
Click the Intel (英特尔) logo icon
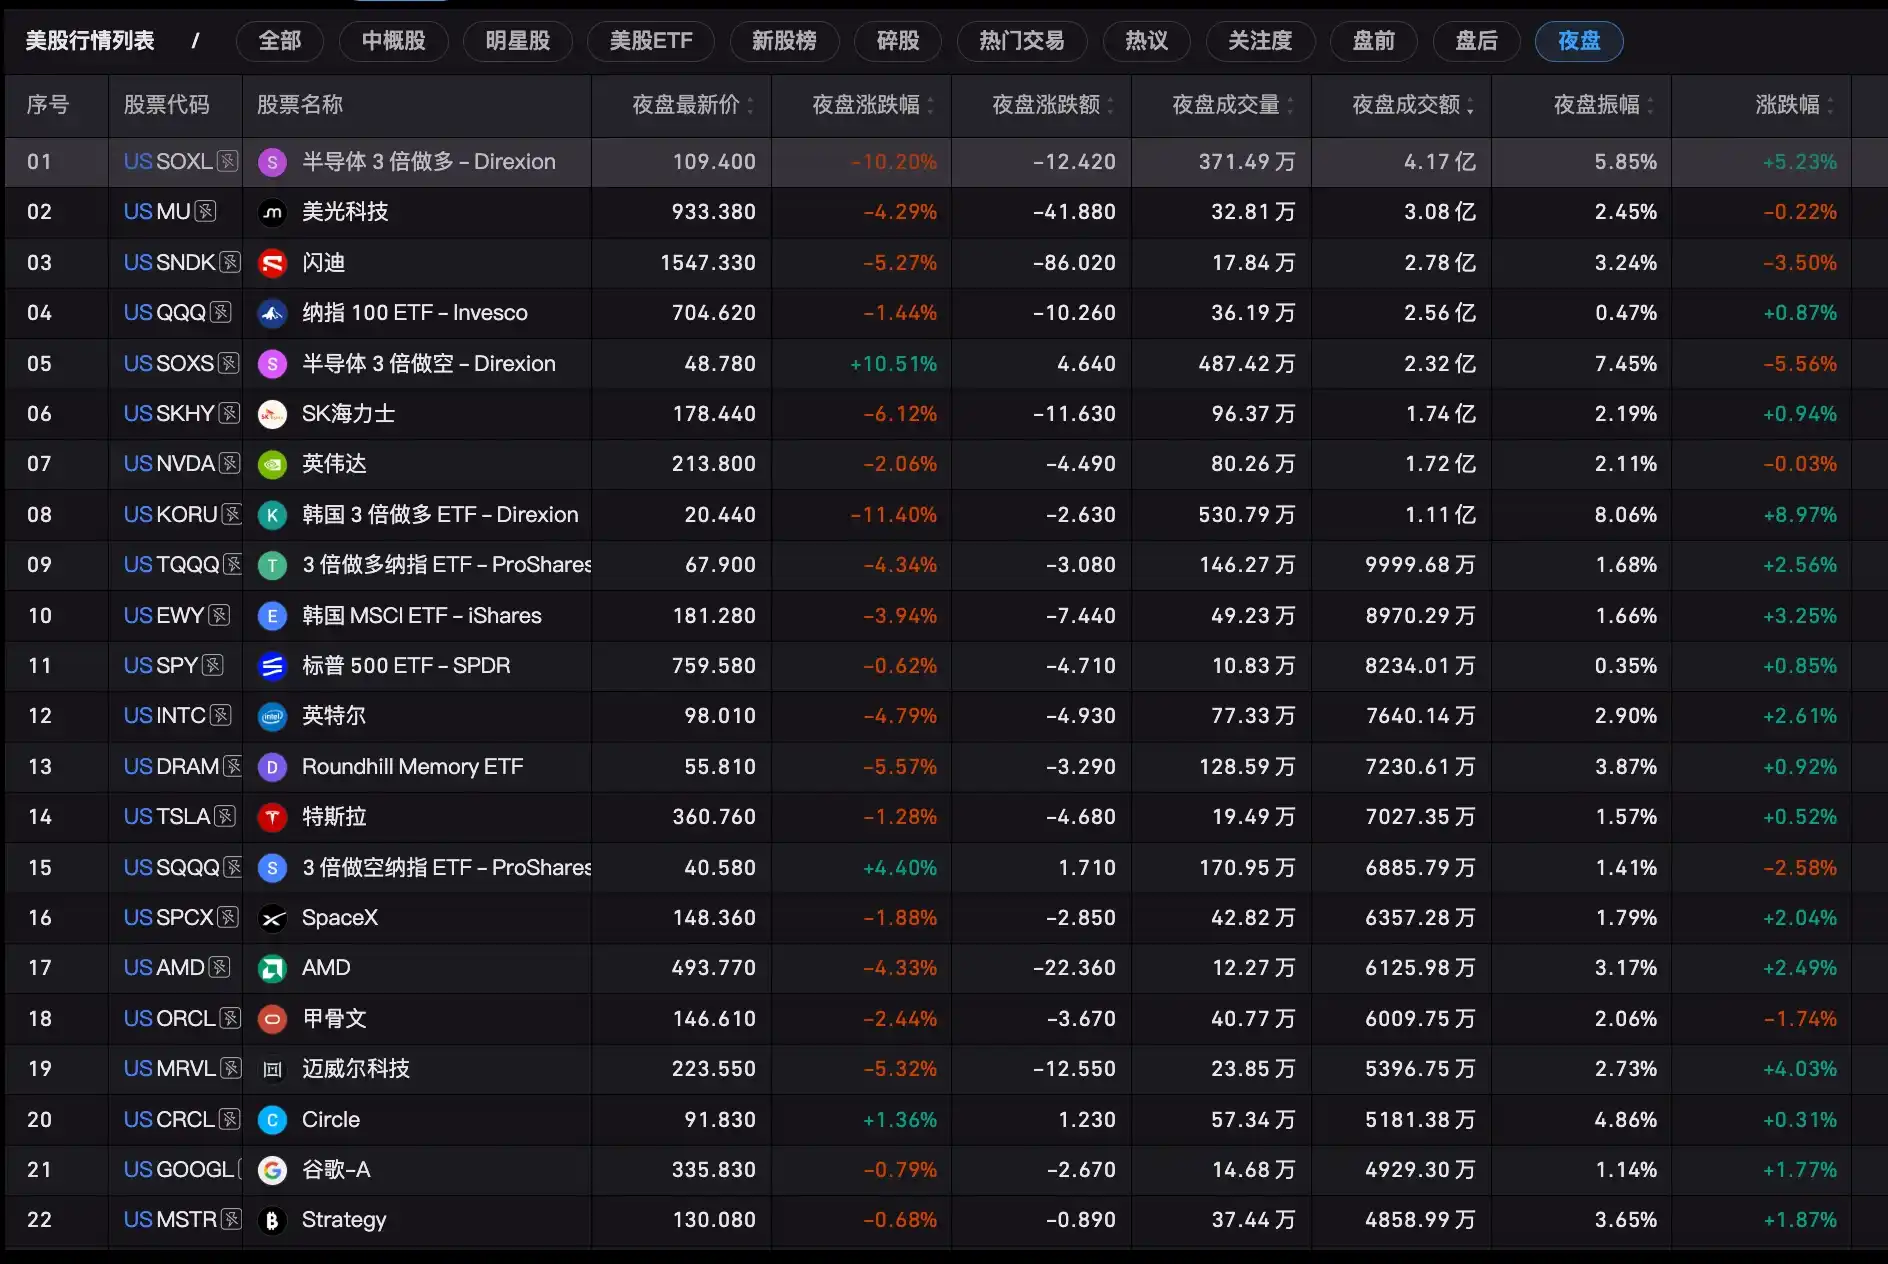pyautogui.click(x=272, y=716)
